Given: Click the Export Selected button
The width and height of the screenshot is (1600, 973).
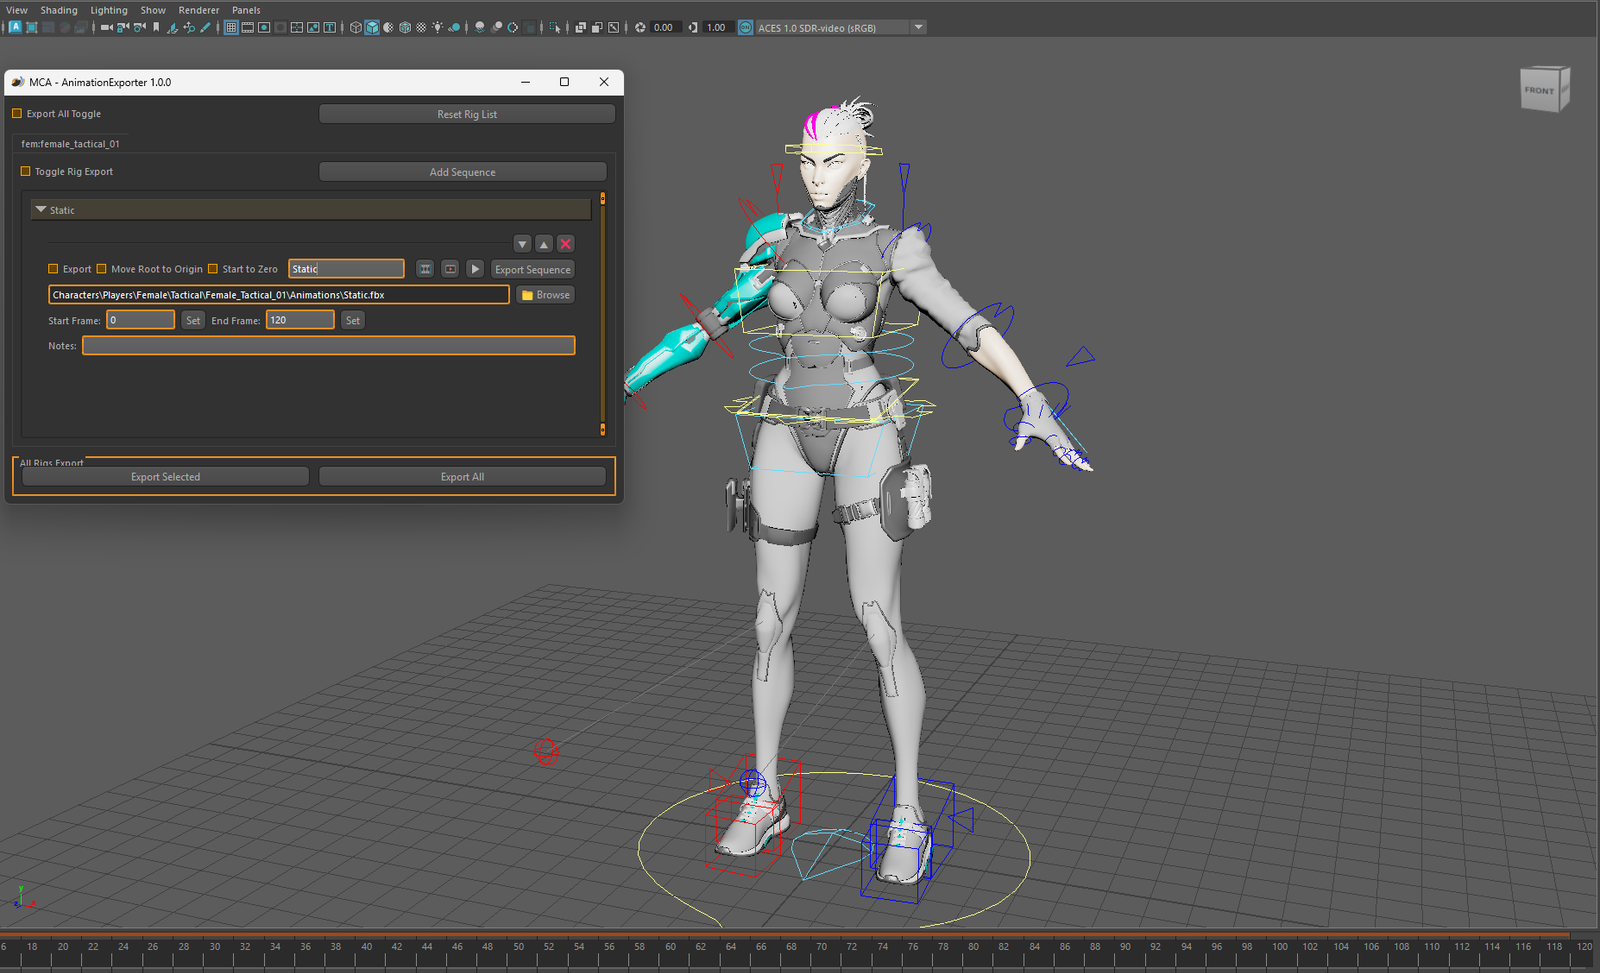Looking at the screenshot, I should pyautogui.click(x=166, y=477).
